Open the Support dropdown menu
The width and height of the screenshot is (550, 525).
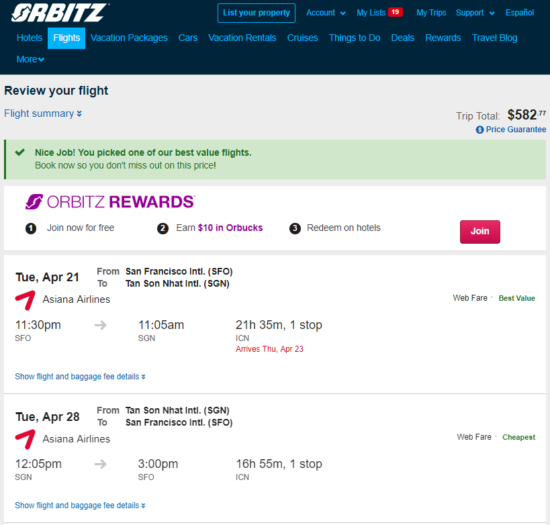tap(475, 13)
